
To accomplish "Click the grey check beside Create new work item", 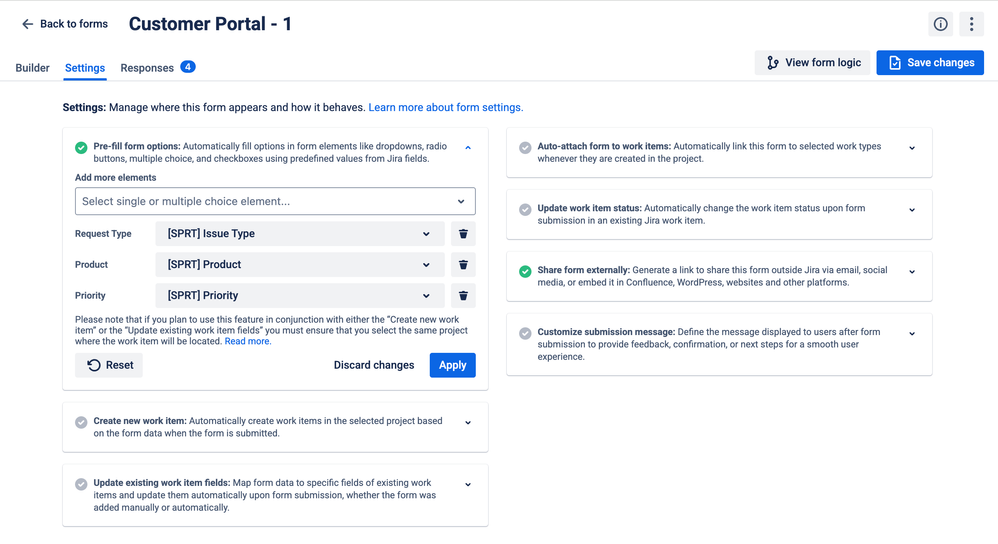I will [81, 422].
